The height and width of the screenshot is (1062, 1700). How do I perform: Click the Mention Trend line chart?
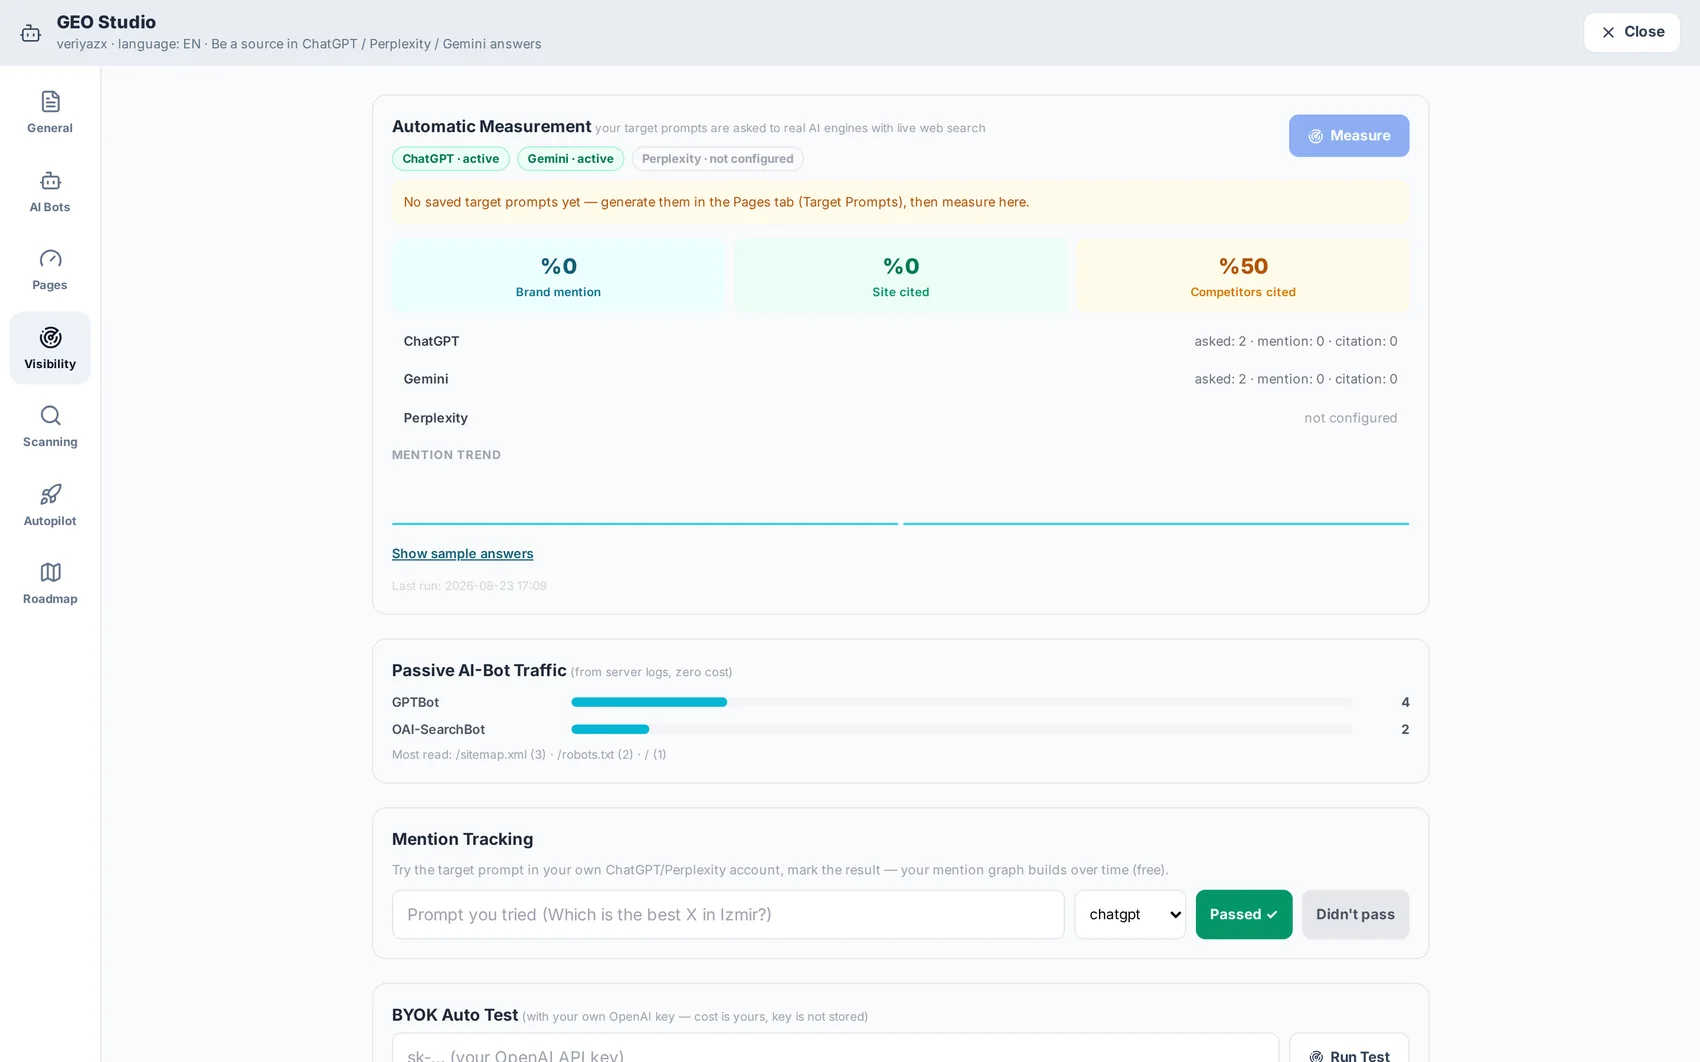tap(900, 500)
